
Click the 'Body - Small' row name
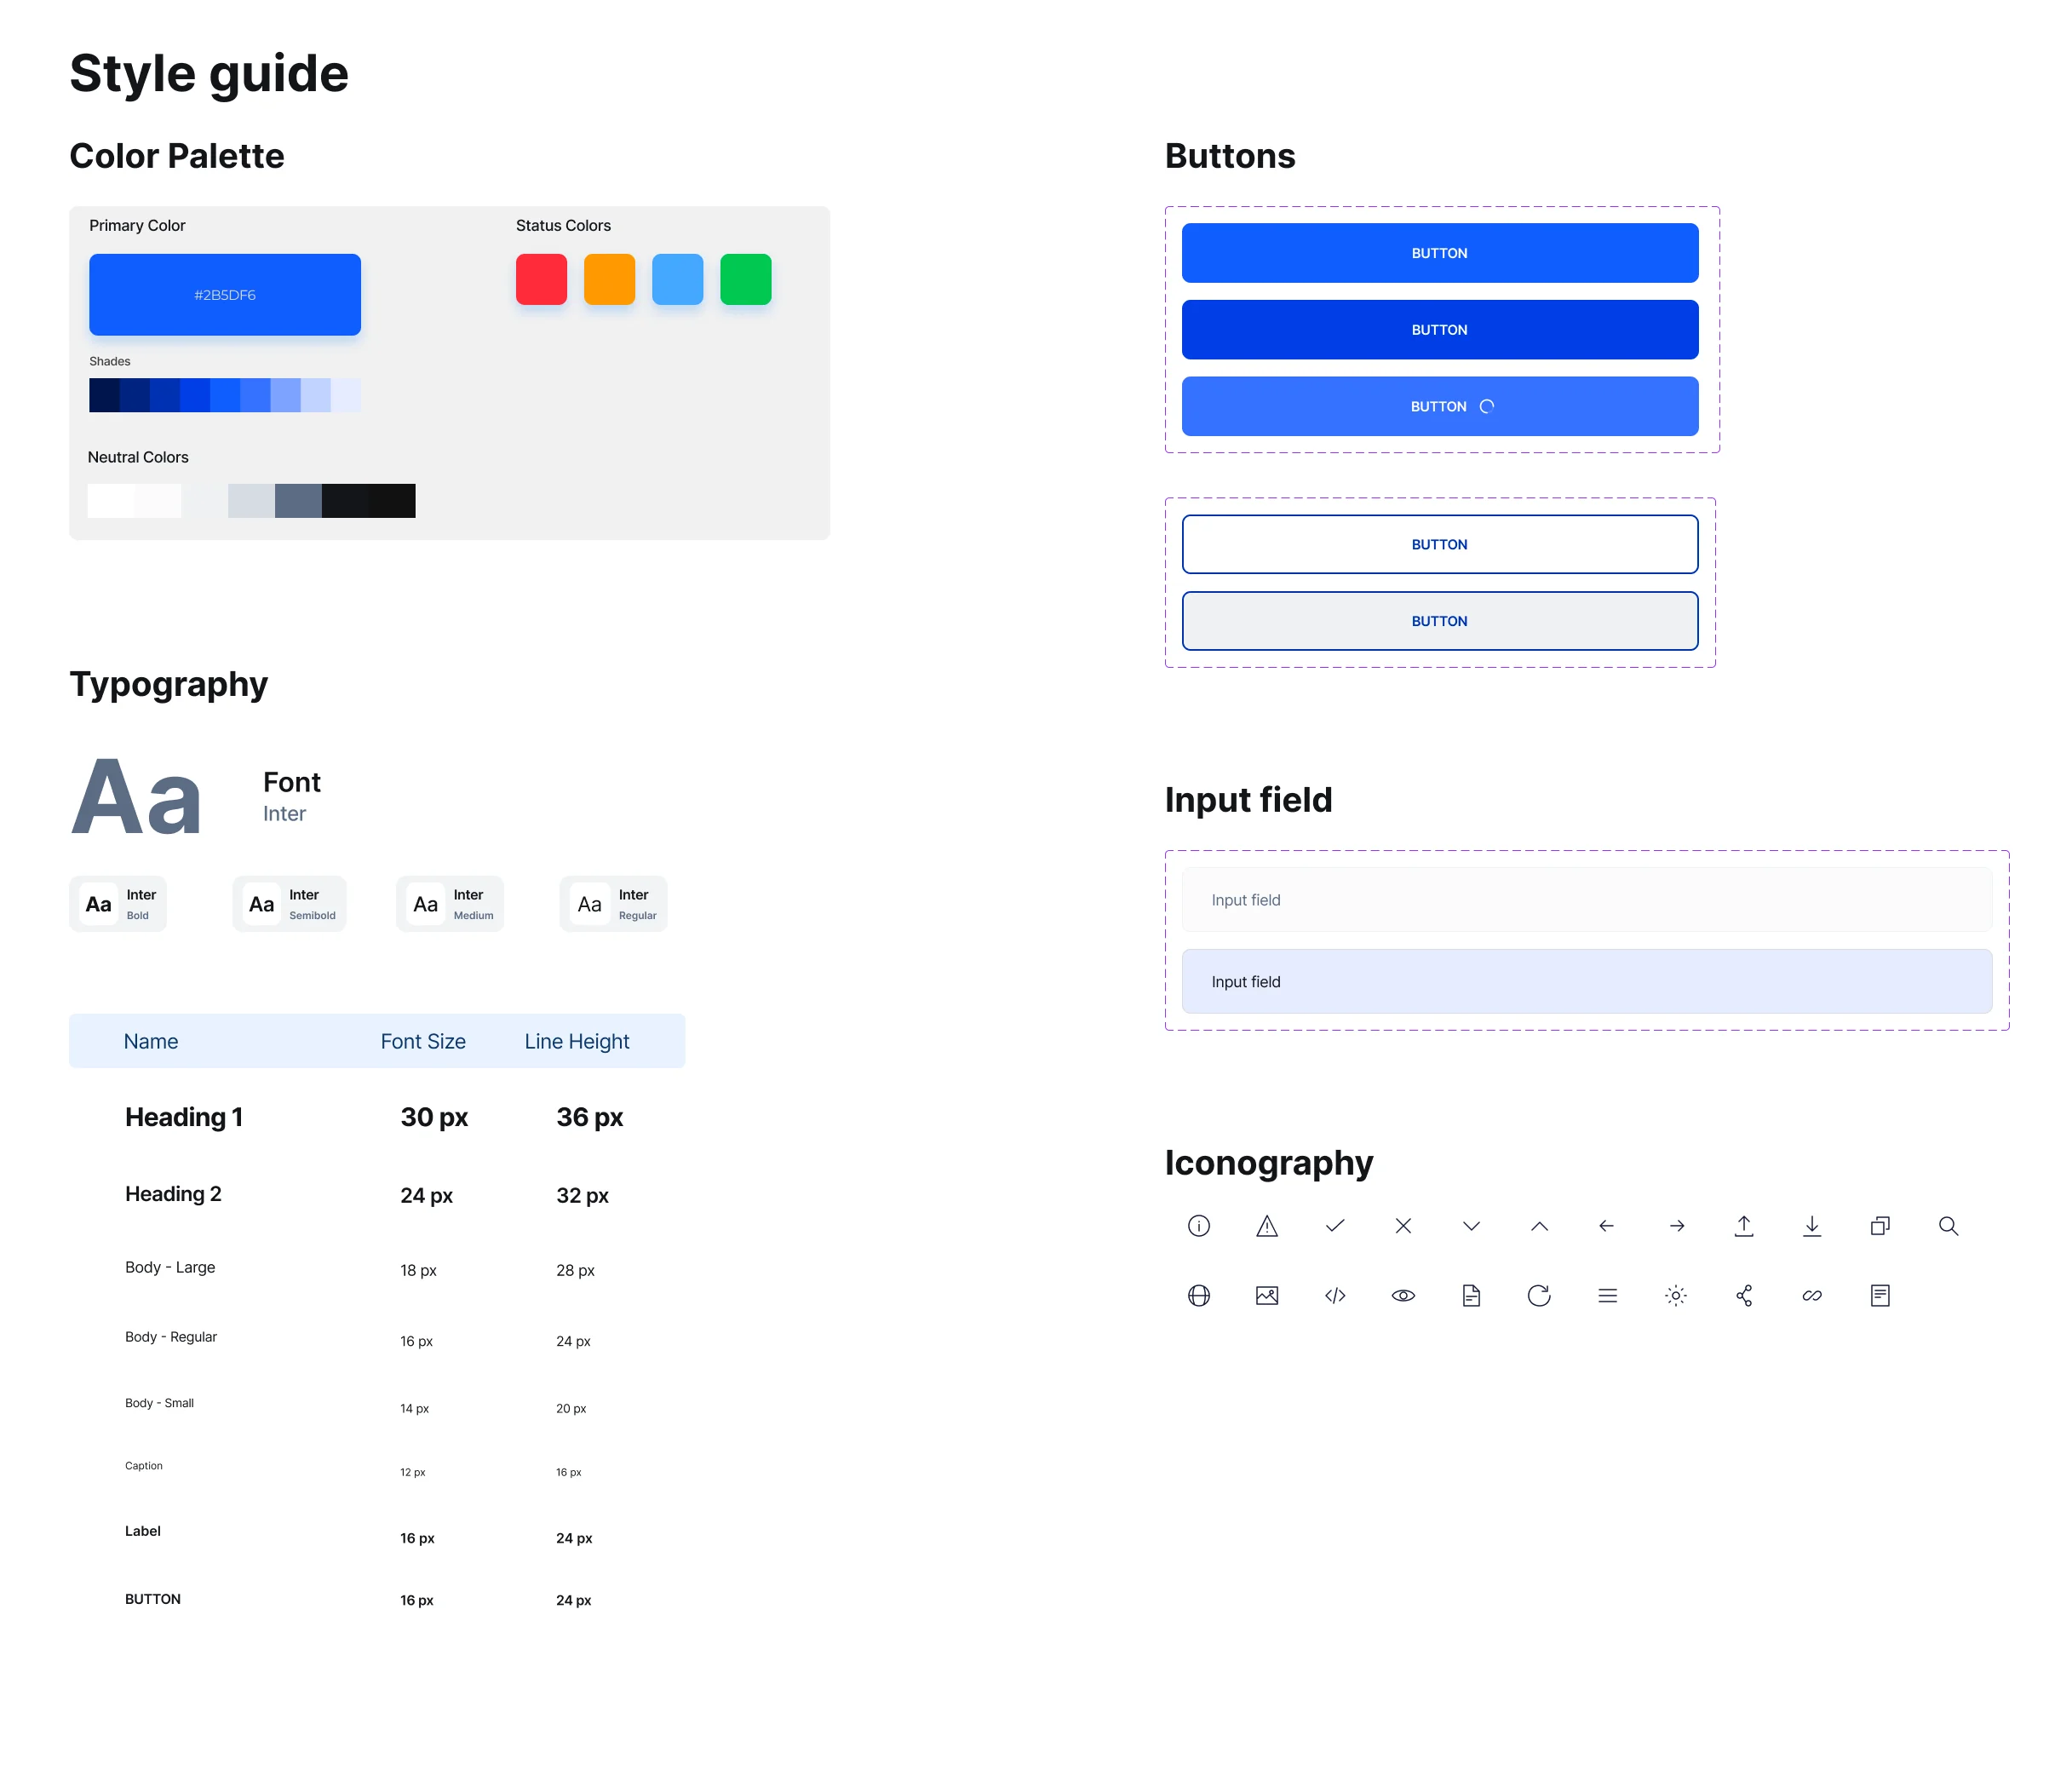tap(159, 1403)
